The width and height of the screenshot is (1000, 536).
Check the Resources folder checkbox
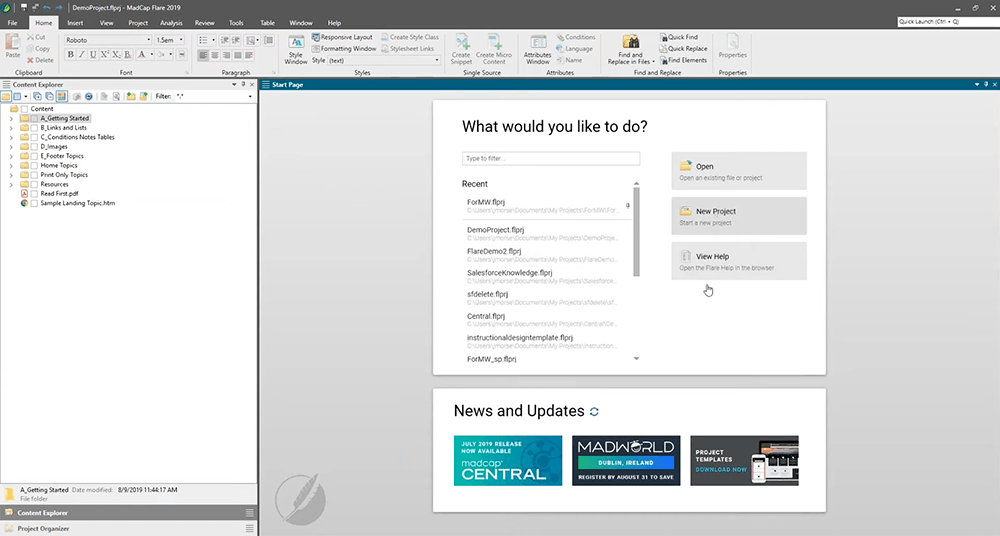pyautogui.click(x=34, y=184)
